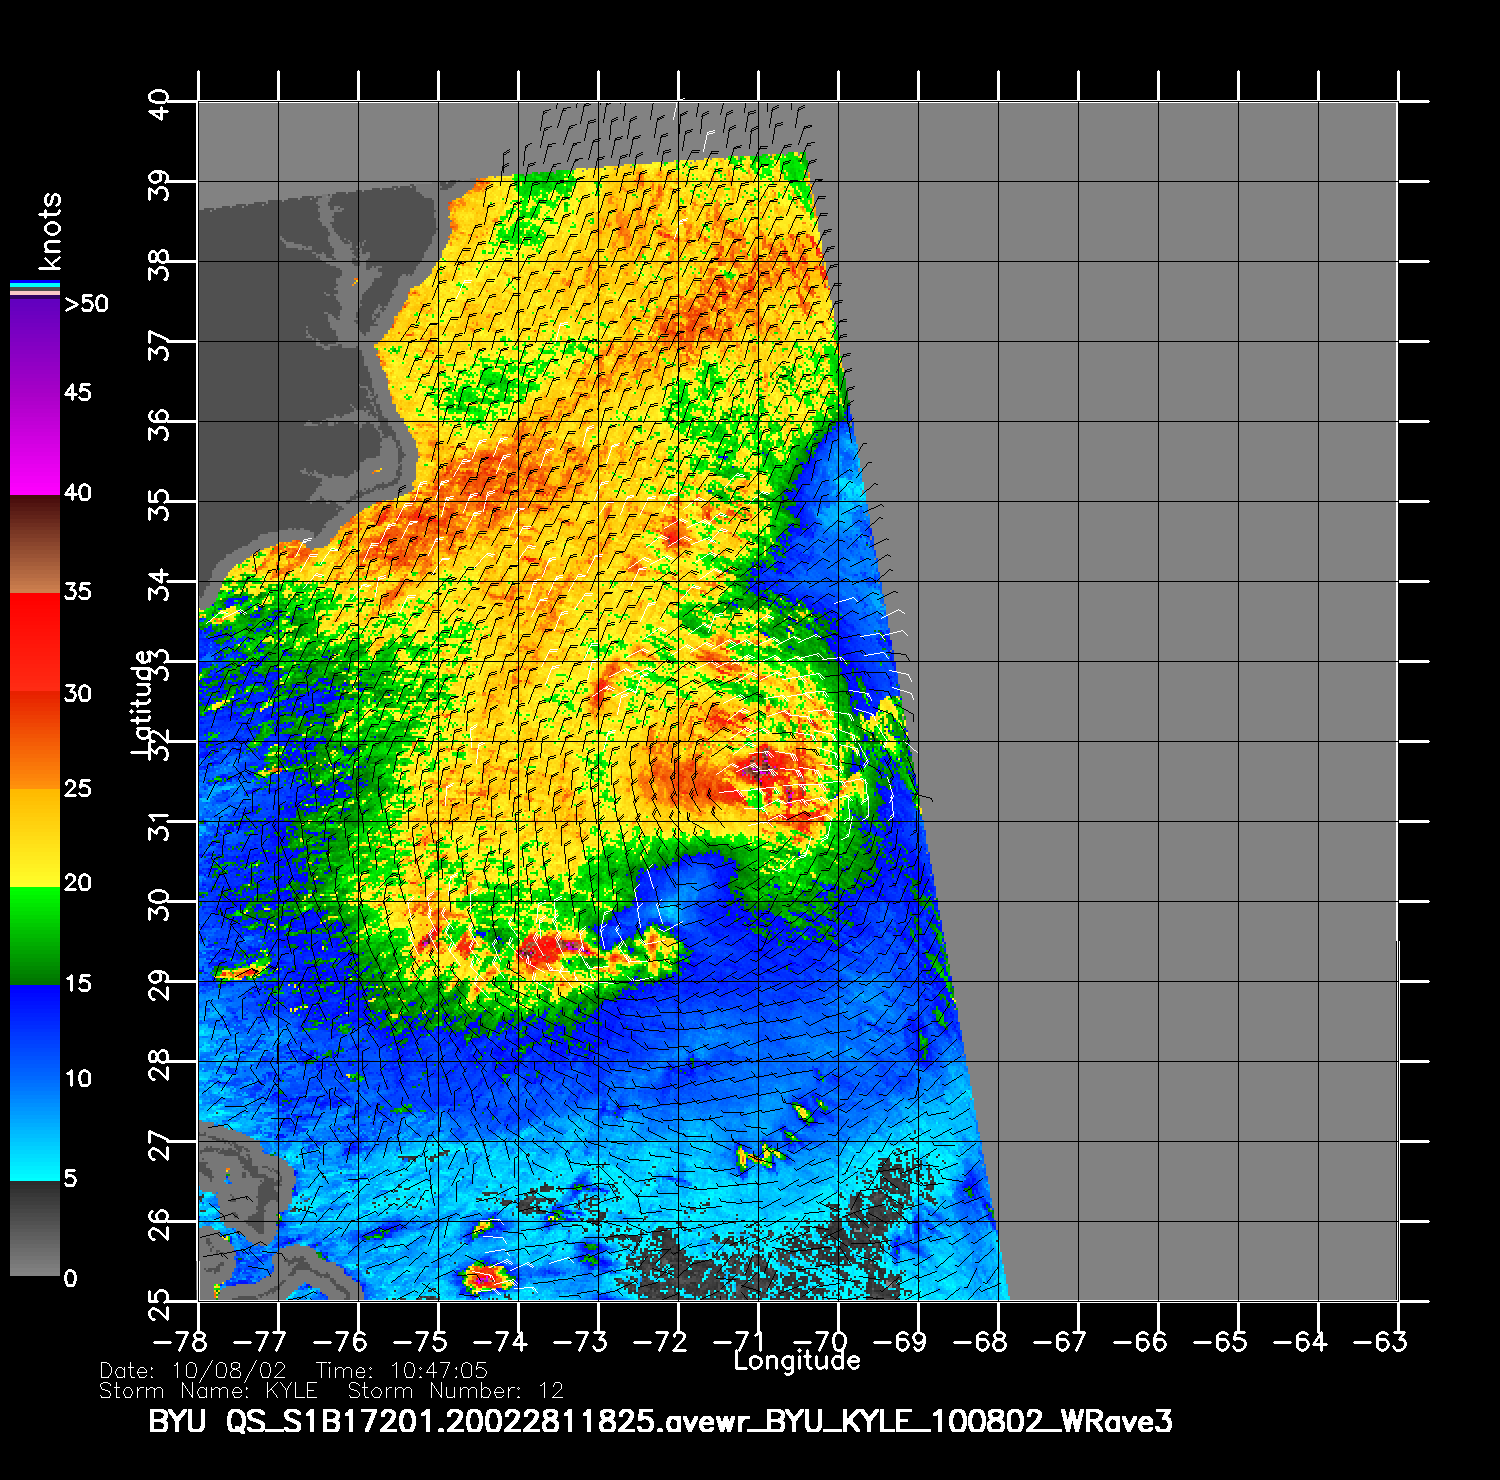The height and width of the screenshot is (1480, 1500).
Task: Click the latitude tick label 35
Action: (x=160, y=504)
